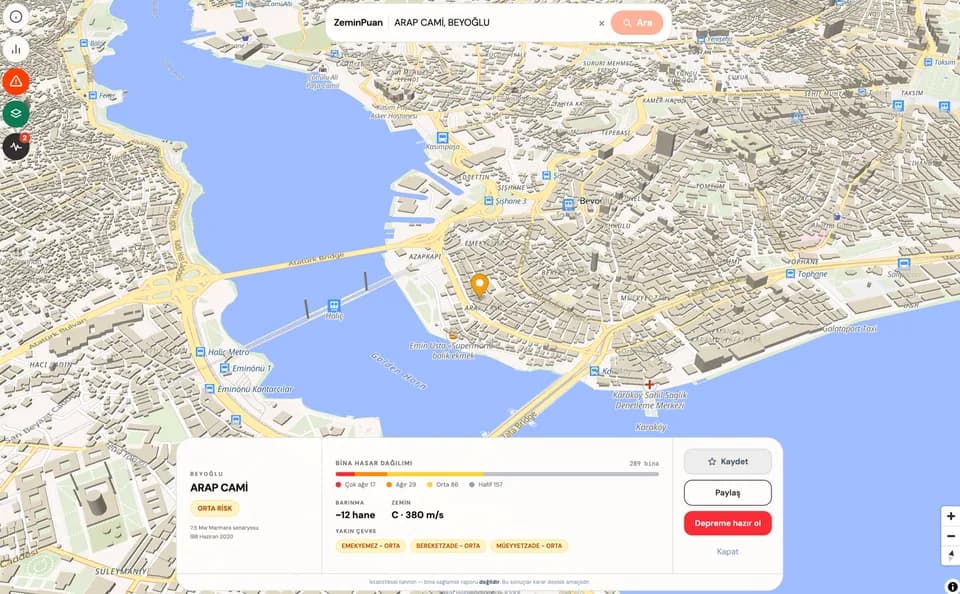Select the MÜEYYETZADE - ORTA neighborhood chip
The height and width of the screenshot is (594, 960).
529,546
